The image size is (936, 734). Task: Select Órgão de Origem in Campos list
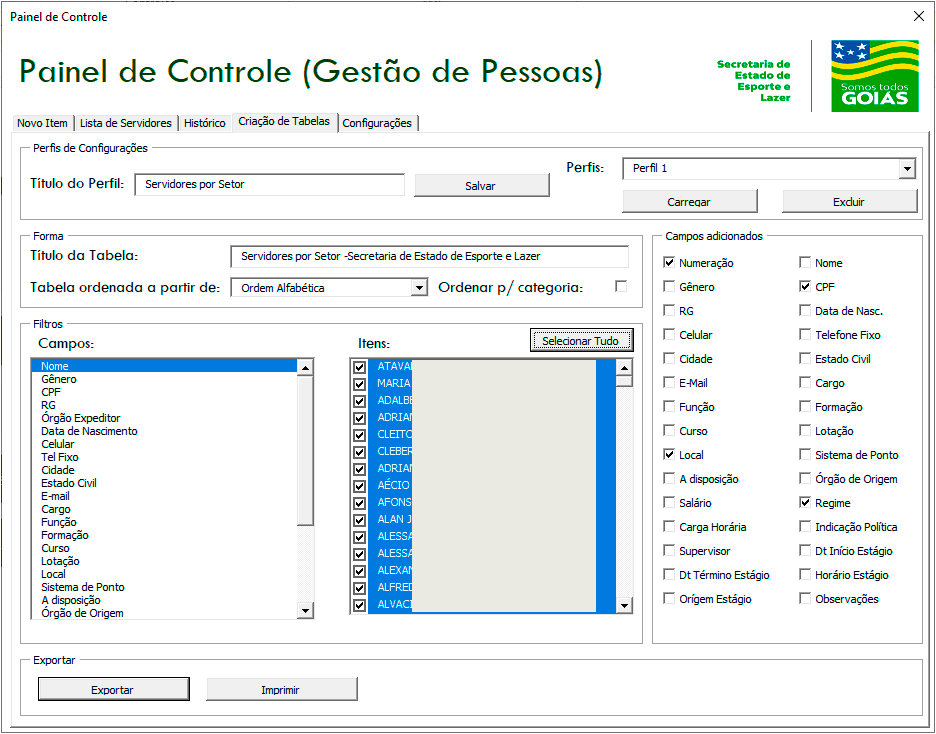pyautogui.click(x=164, y=613)
